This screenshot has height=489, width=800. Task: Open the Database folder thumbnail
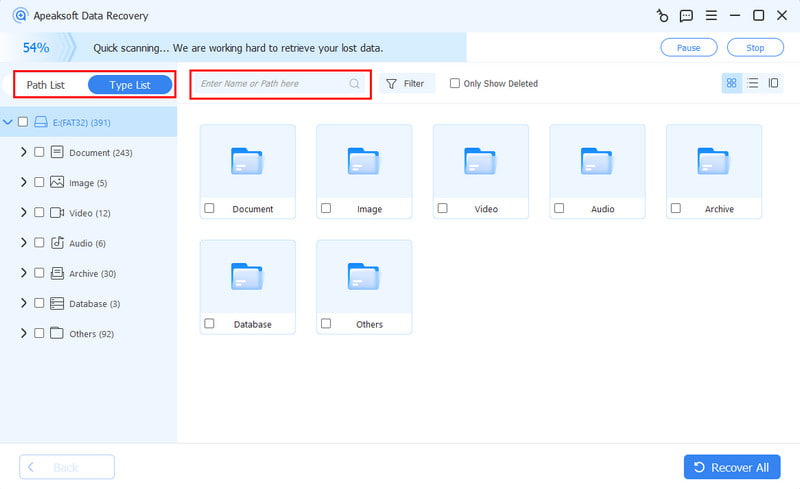[x=247, y=277]
